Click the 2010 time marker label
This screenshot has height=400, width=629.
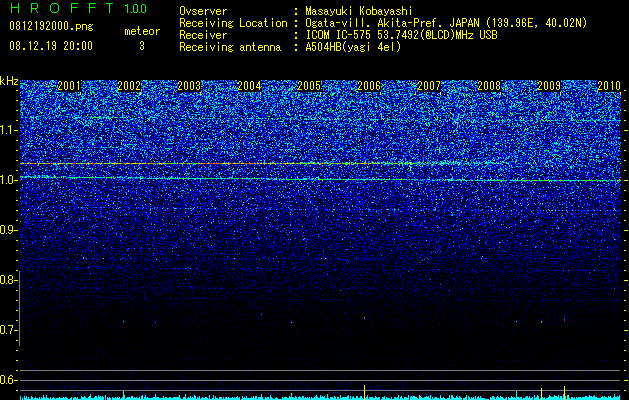[x=609, y=86]
